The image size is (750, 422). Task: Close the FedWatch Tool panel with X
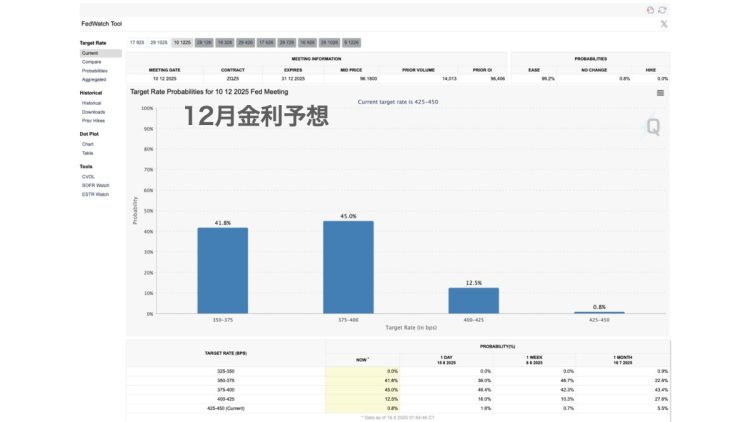click(664, 24)
